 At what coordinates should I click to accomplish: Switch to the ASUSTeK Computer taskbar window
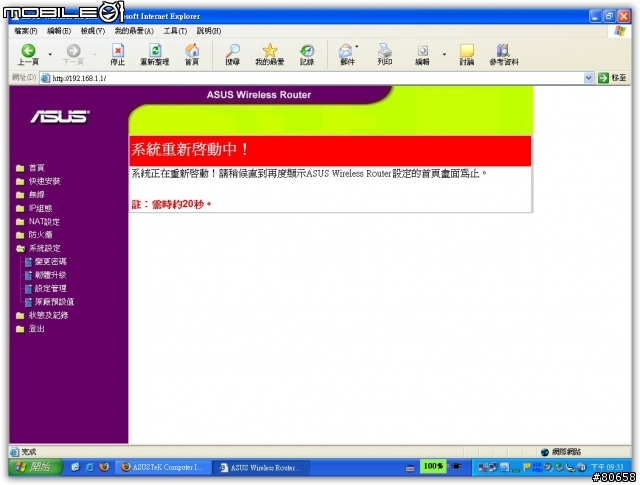point(163,467)
